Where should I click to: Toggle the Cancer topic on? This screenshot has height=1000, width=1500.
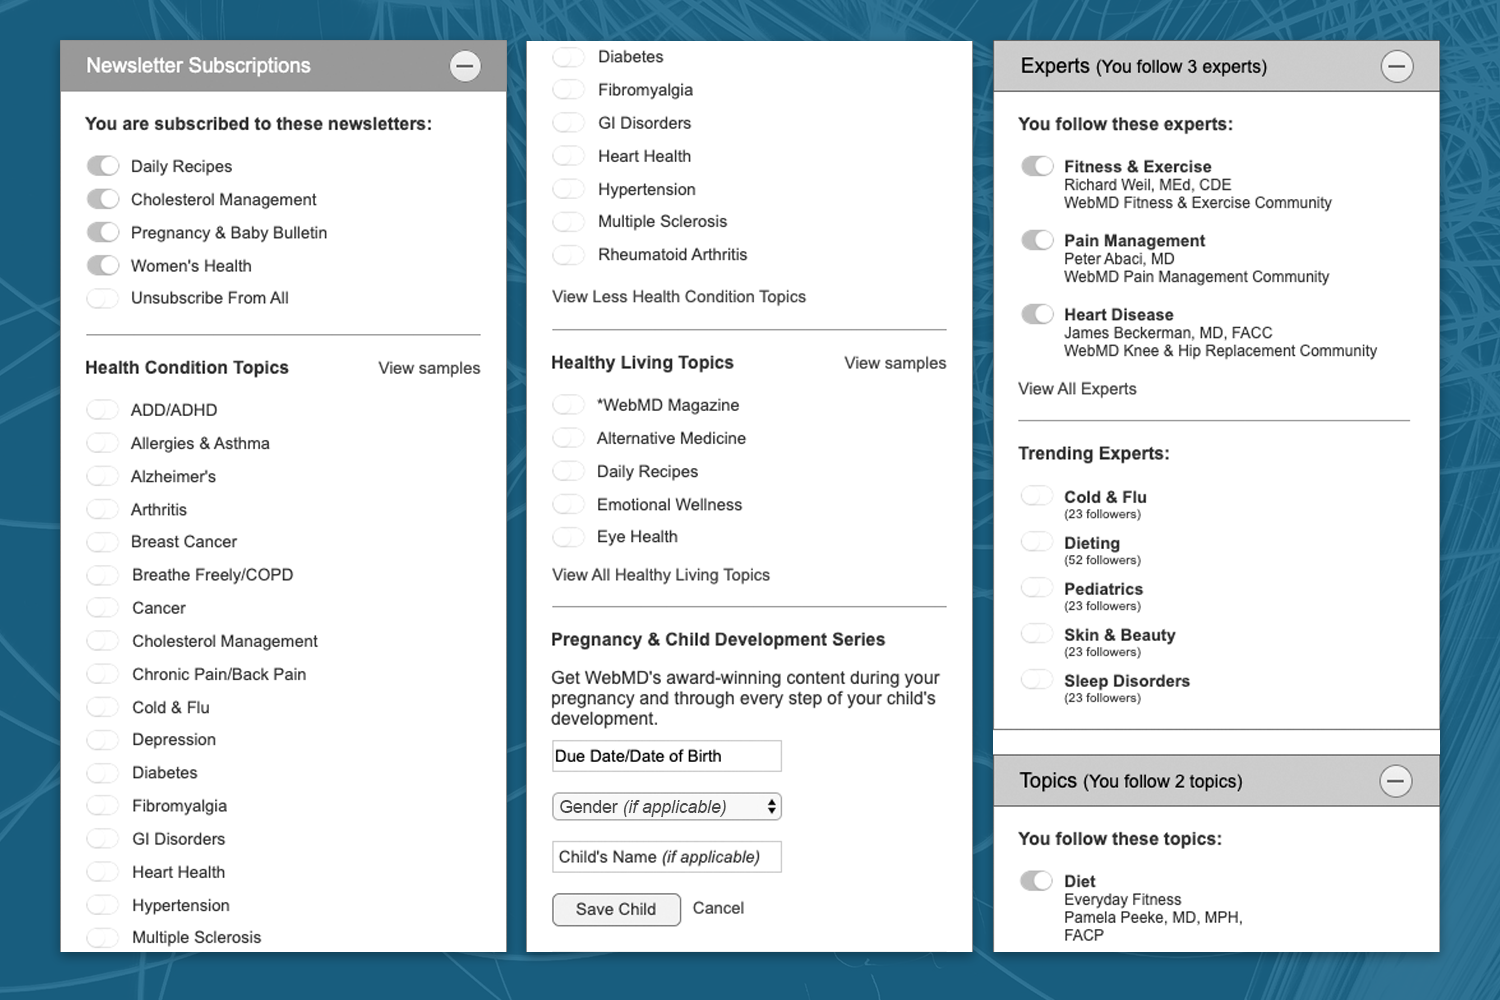click(x=103, y=607)
